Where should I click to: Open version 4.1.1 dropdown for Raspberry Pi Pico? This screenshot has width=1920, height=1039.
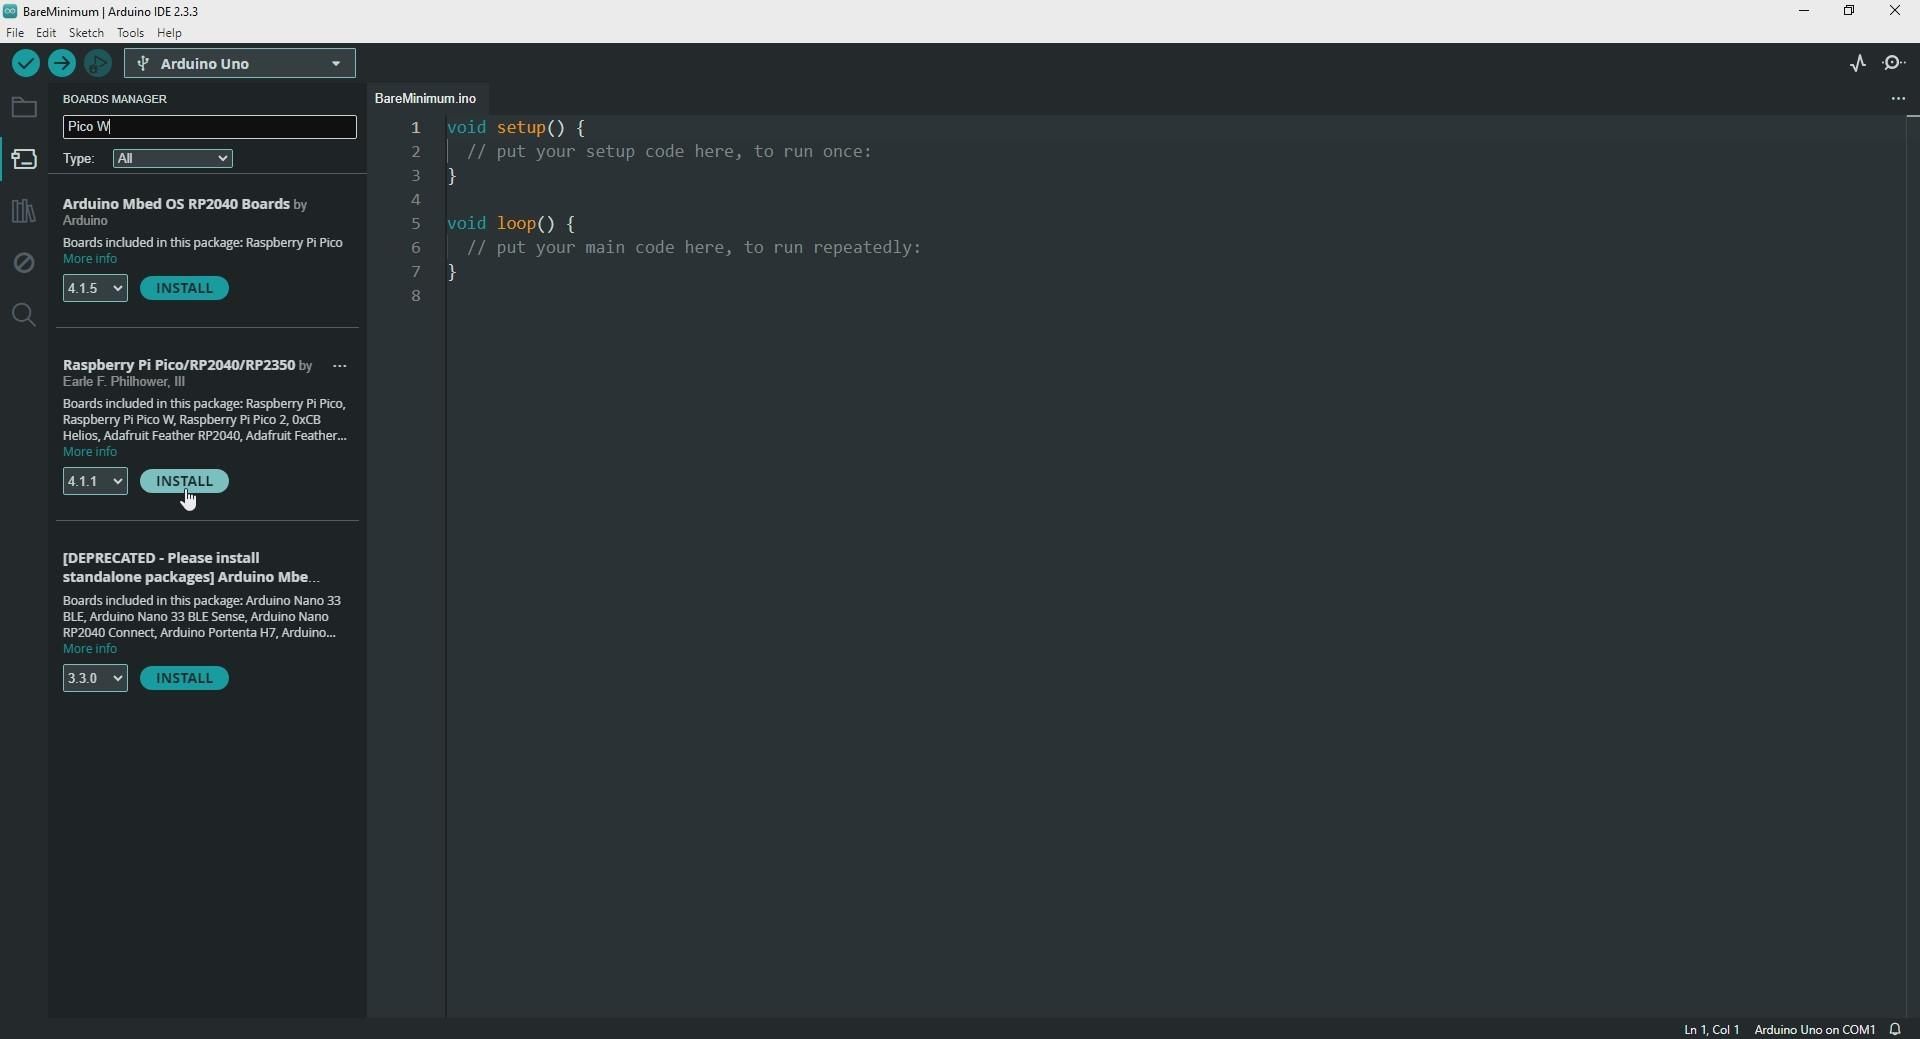(95, 482)
